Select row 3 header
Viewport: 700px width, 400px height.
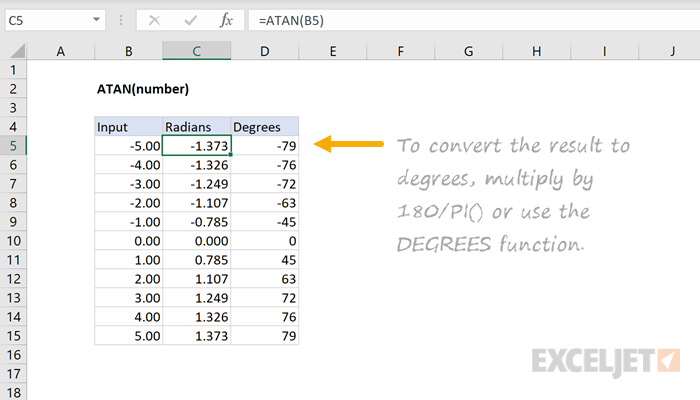(13, 108)
